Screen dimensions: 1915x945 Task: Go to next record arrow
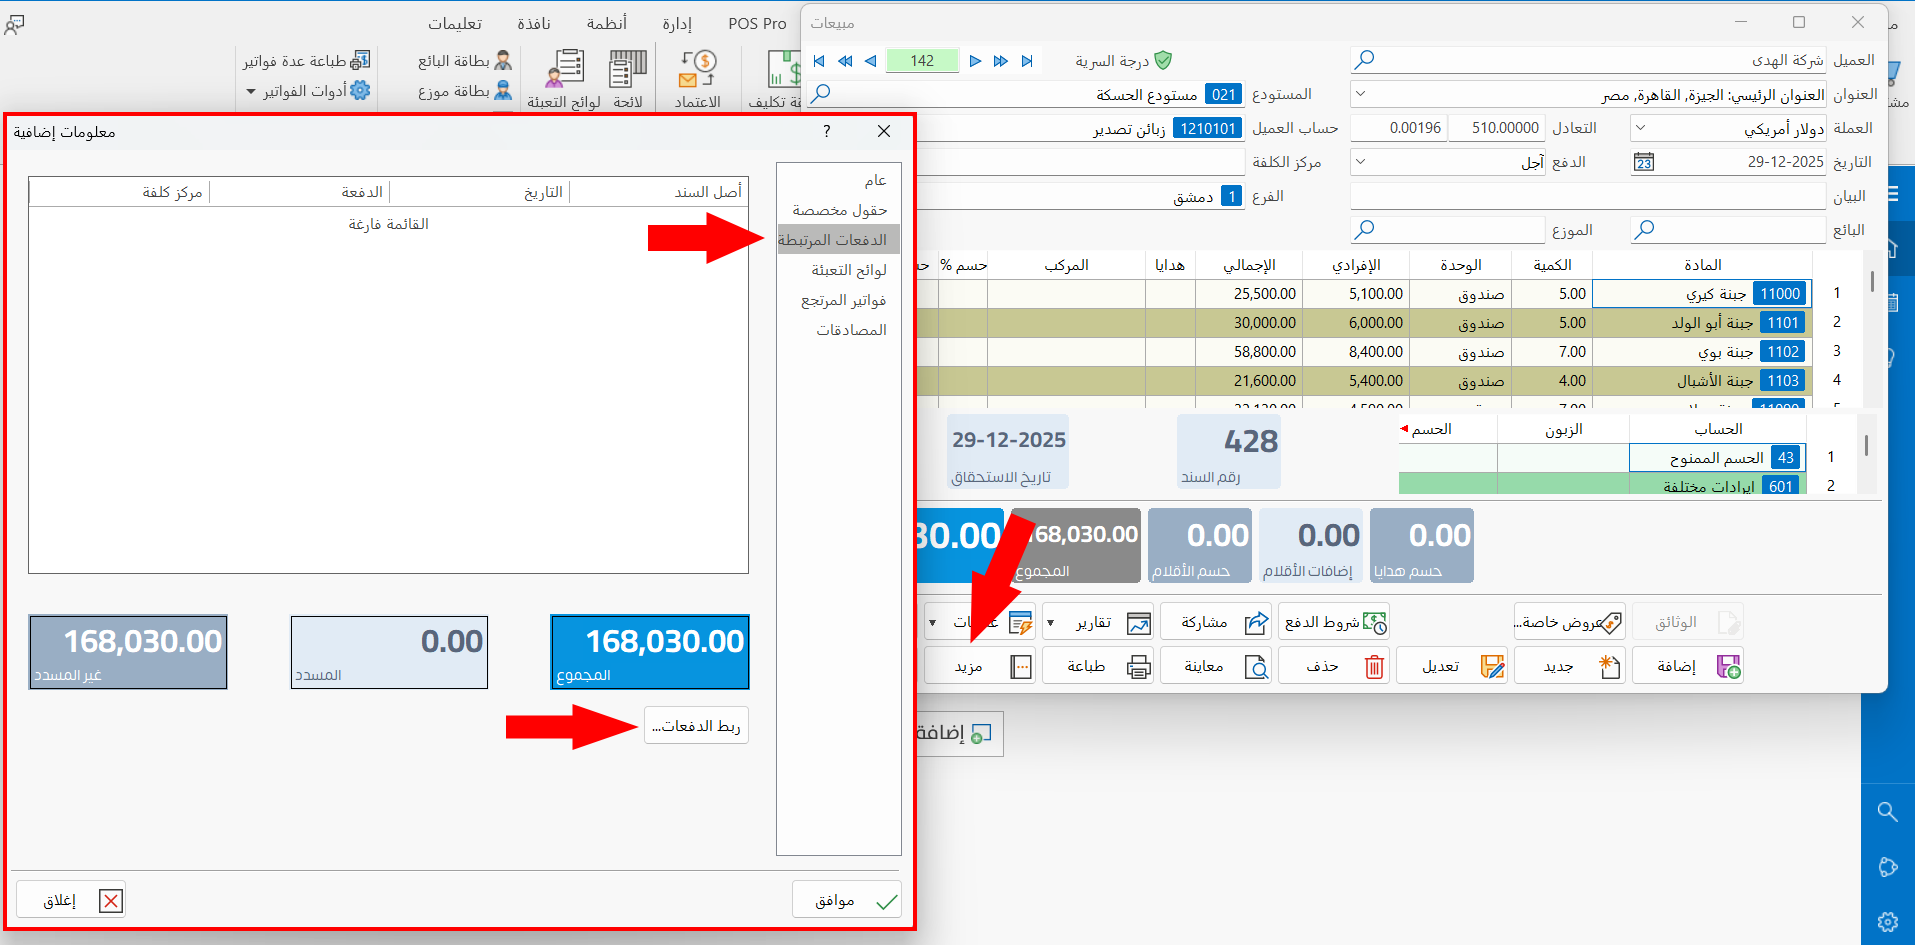click(975, 61)
